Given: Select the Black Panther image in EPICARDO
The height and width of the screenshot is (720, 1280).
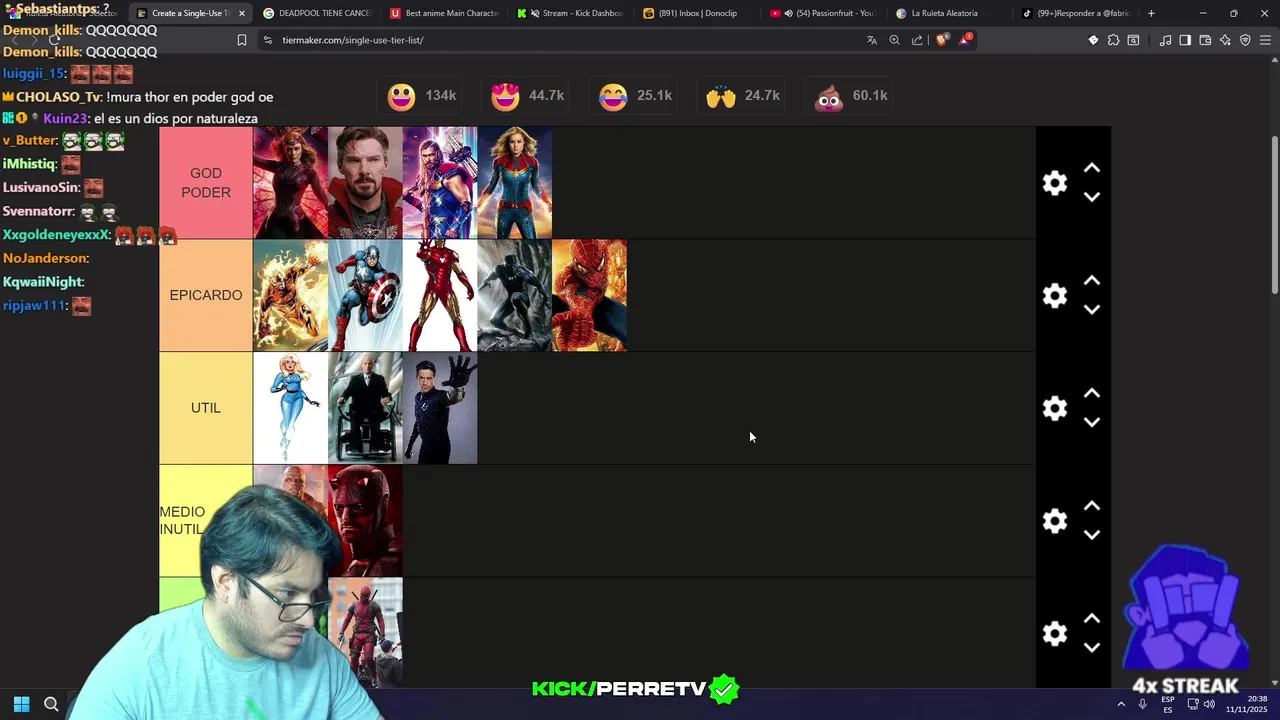Looking at the screenshot, I should click(x=515, y=296).
